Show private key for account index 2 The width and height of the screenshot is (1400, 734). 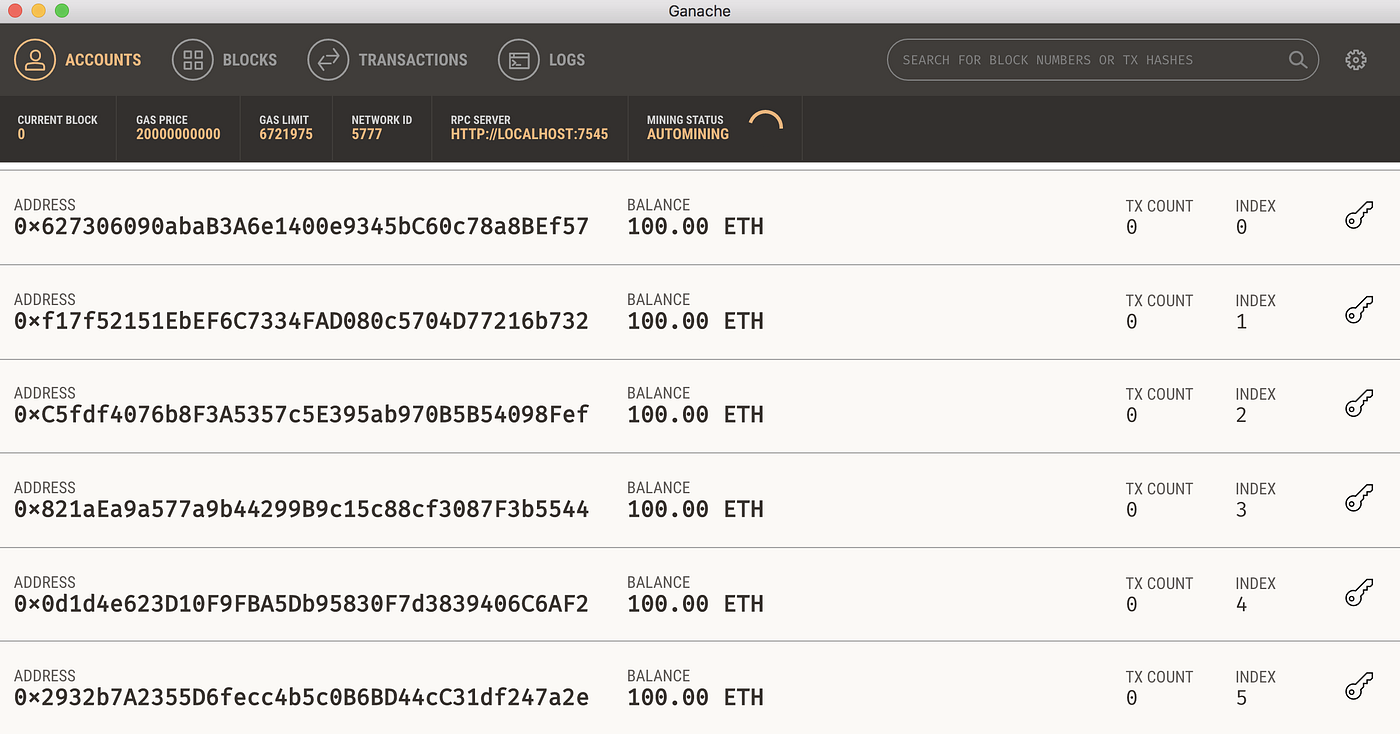point(1358,404)
